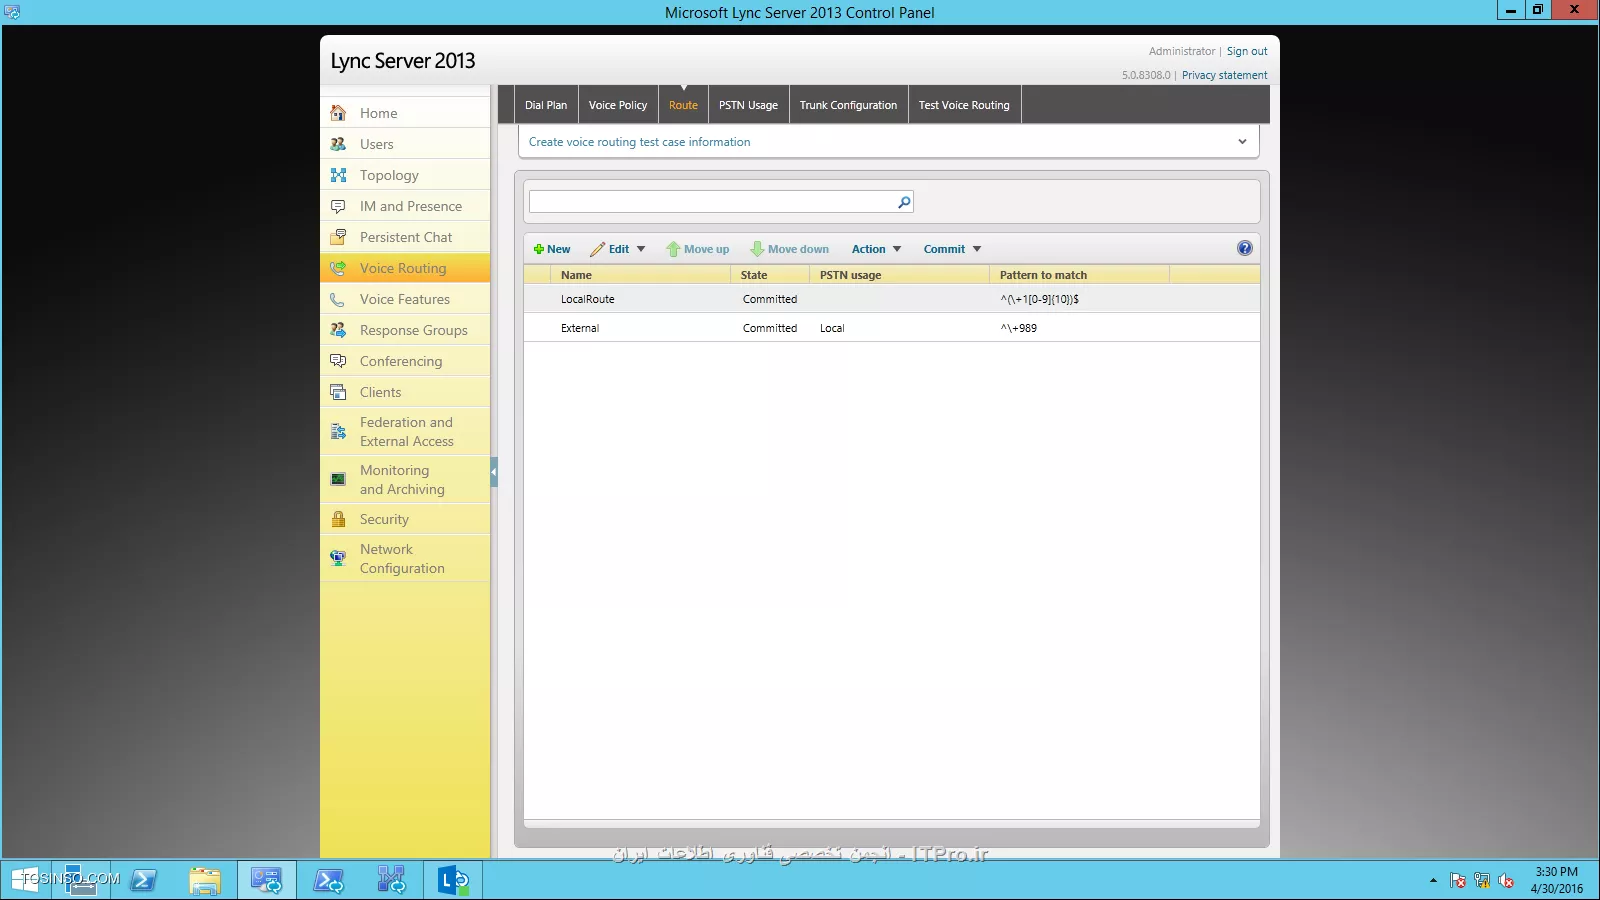Click the ^\+989 pattern cell

1019,328
